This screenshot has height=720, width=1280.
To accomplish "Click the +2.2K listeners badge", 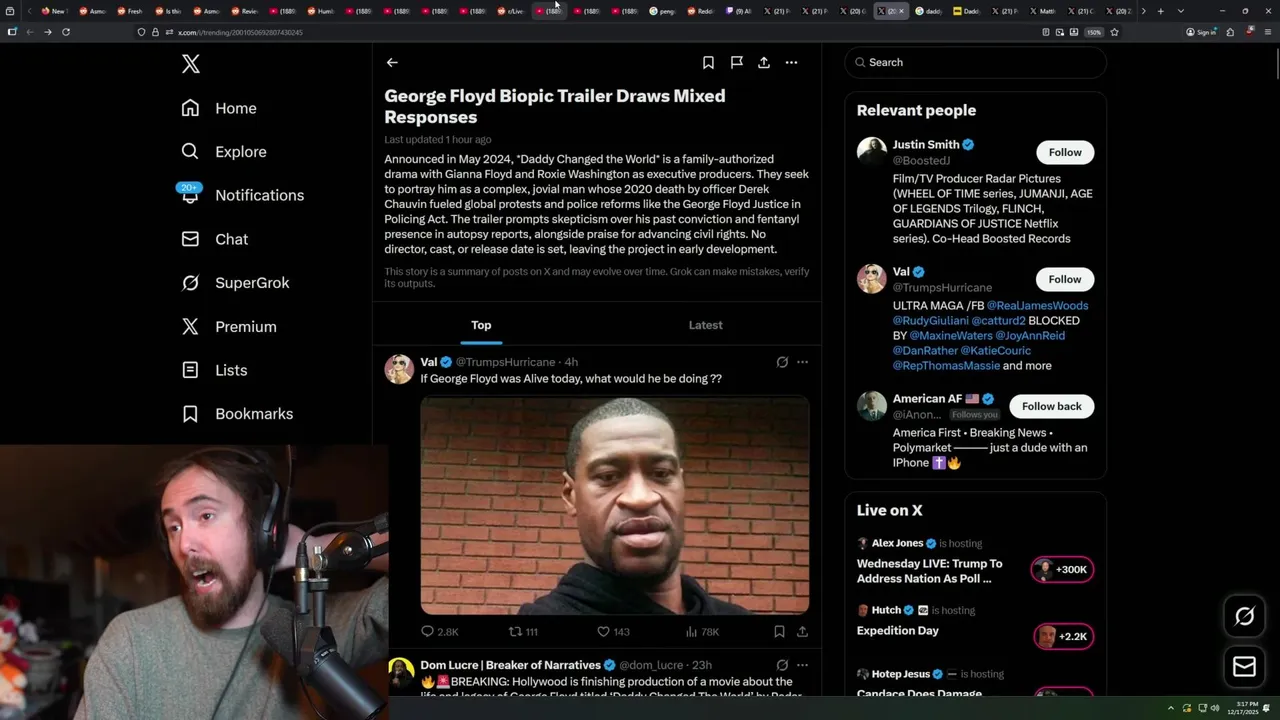I will (1063, 637).
